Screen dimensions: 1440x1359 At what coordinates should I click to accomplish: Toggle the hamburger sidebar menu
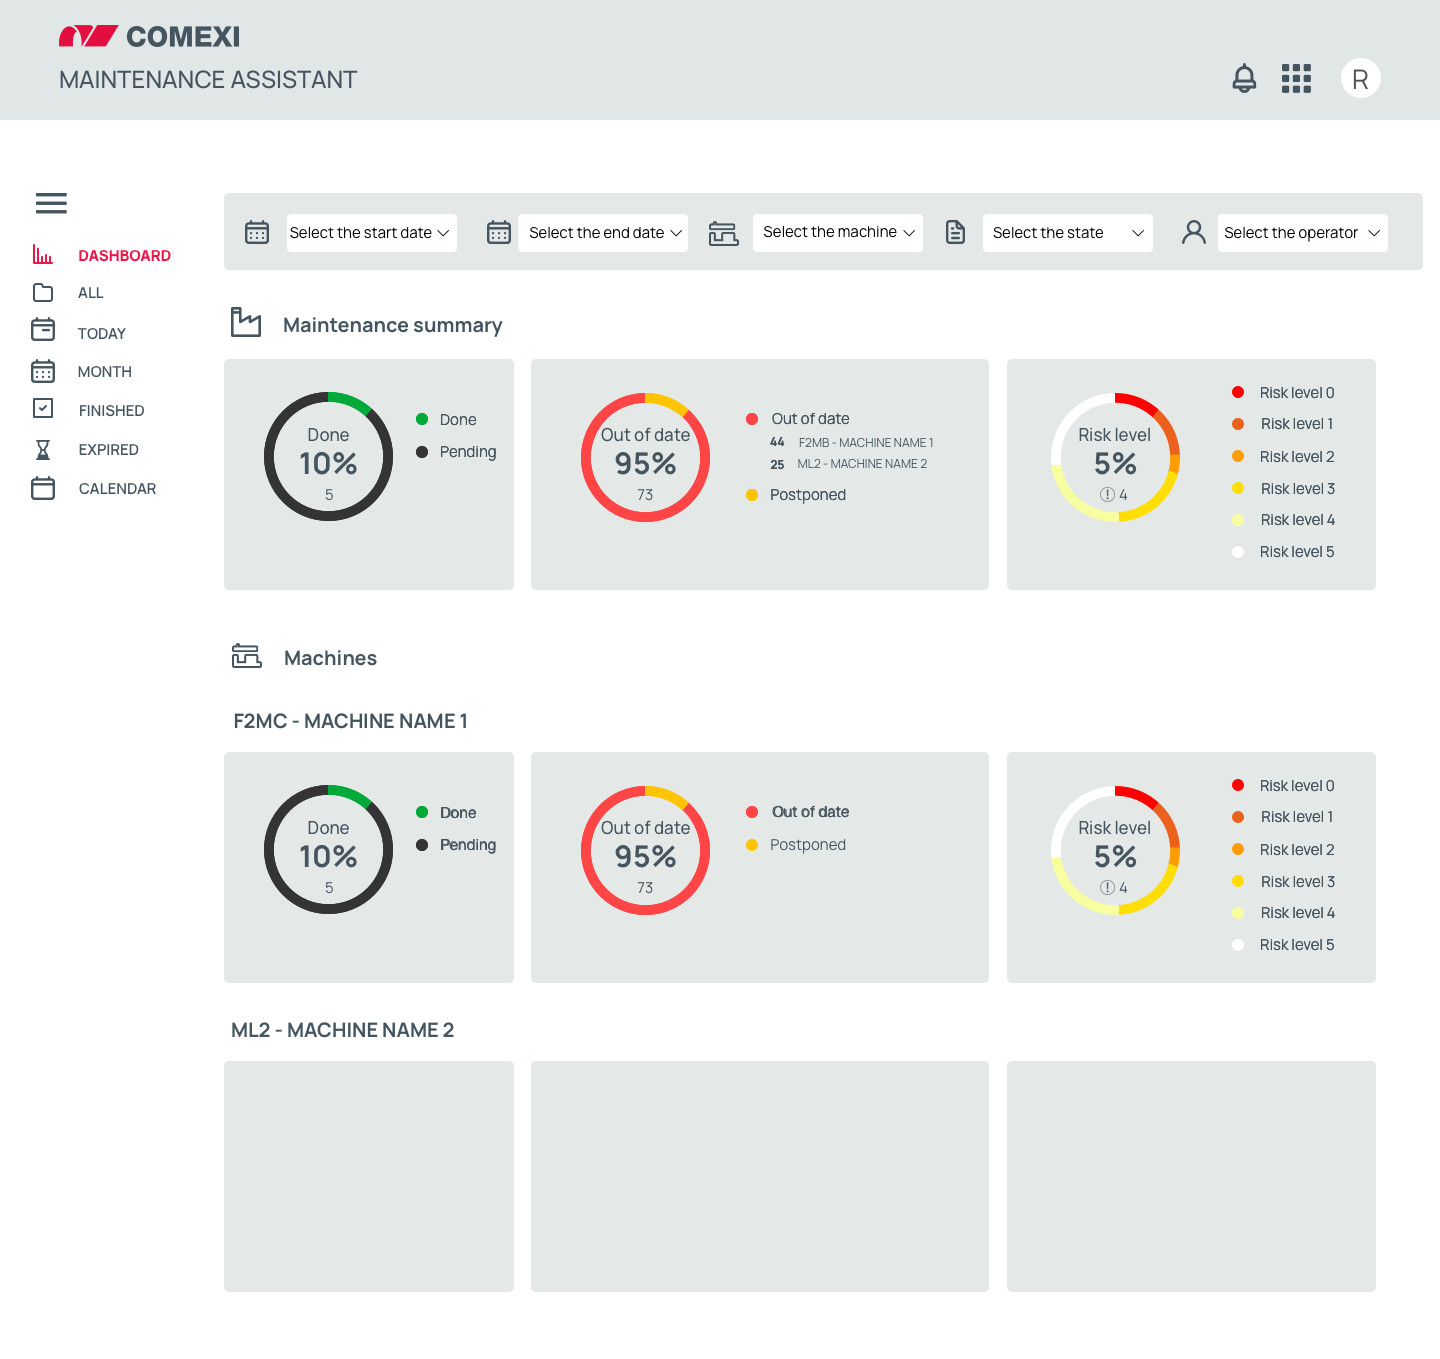pyautogui.click(x=51, y=203)
